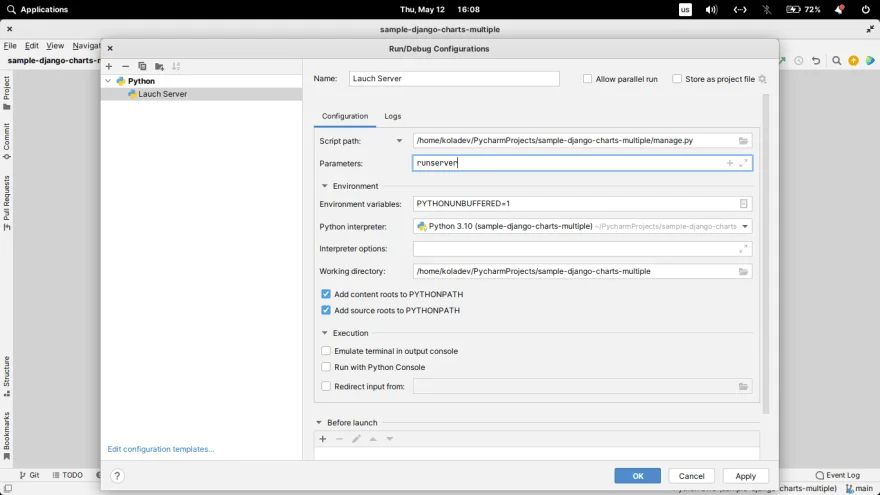Image resolution: width=880 pixels, height=495 pixels.
Task: Enable Redirect input from checkbox
Action: tap(326, 386)
